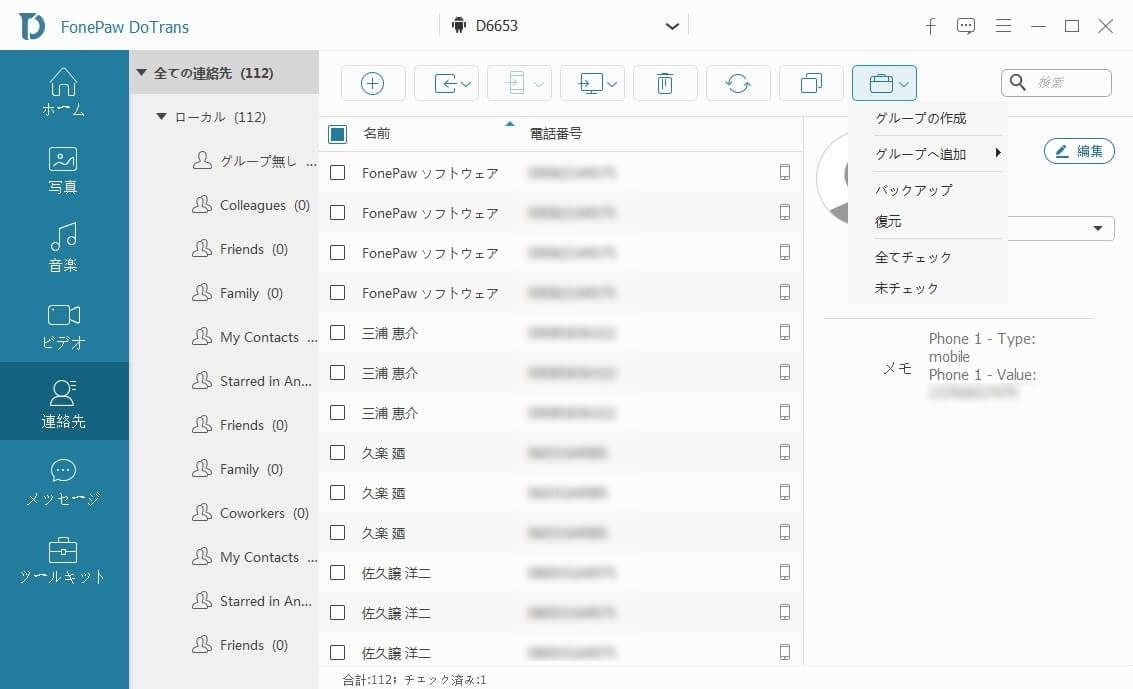Open メッセージ (Messages) section

pos(64,482)
